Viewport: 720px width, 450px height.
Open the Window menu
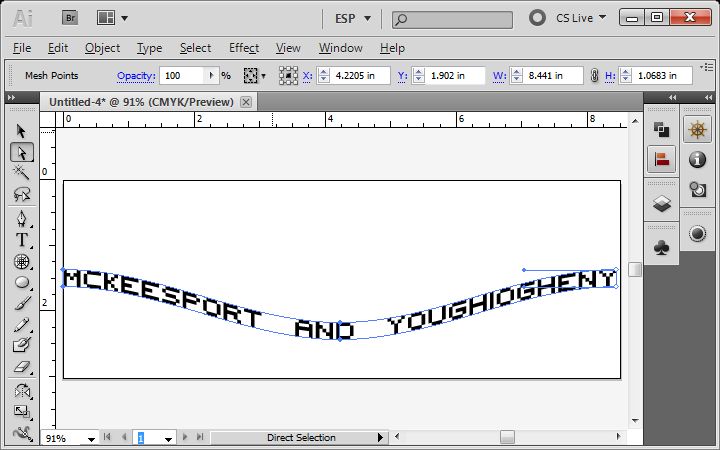coord(341,48)
